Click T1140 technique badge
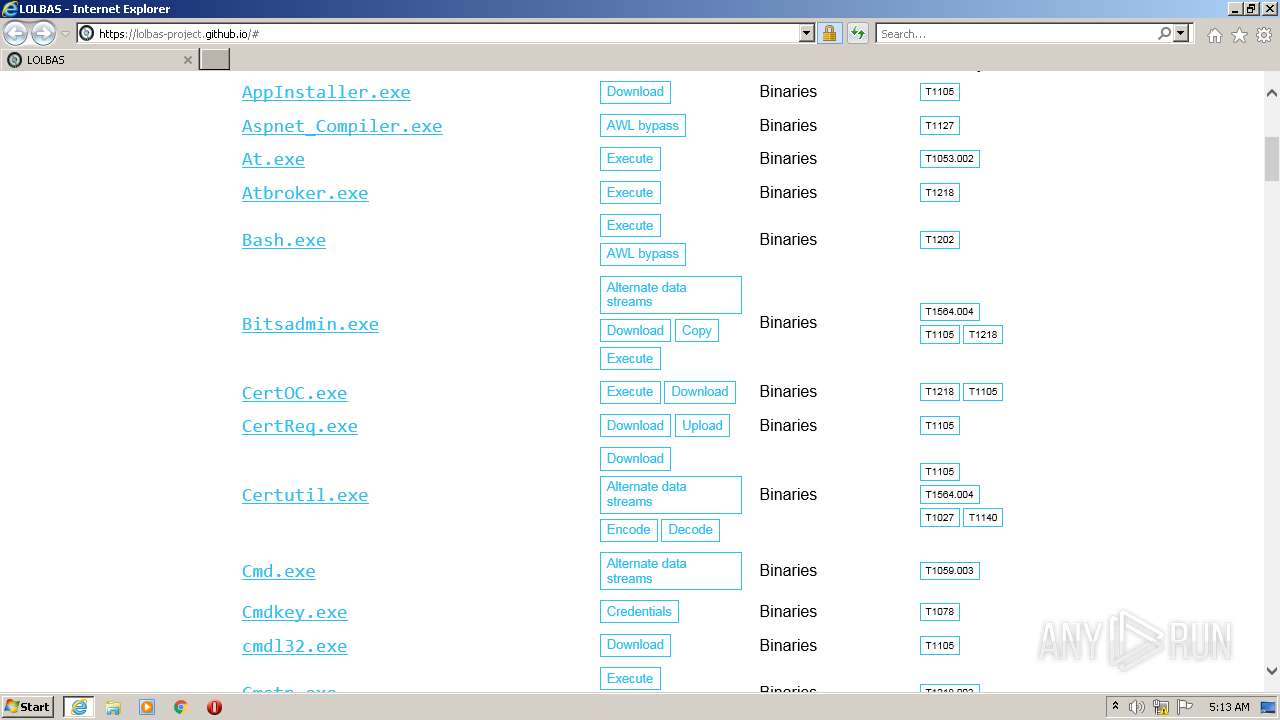This screenshot has height=720, width=1280. pyautogui.click(x=983, y=518)
